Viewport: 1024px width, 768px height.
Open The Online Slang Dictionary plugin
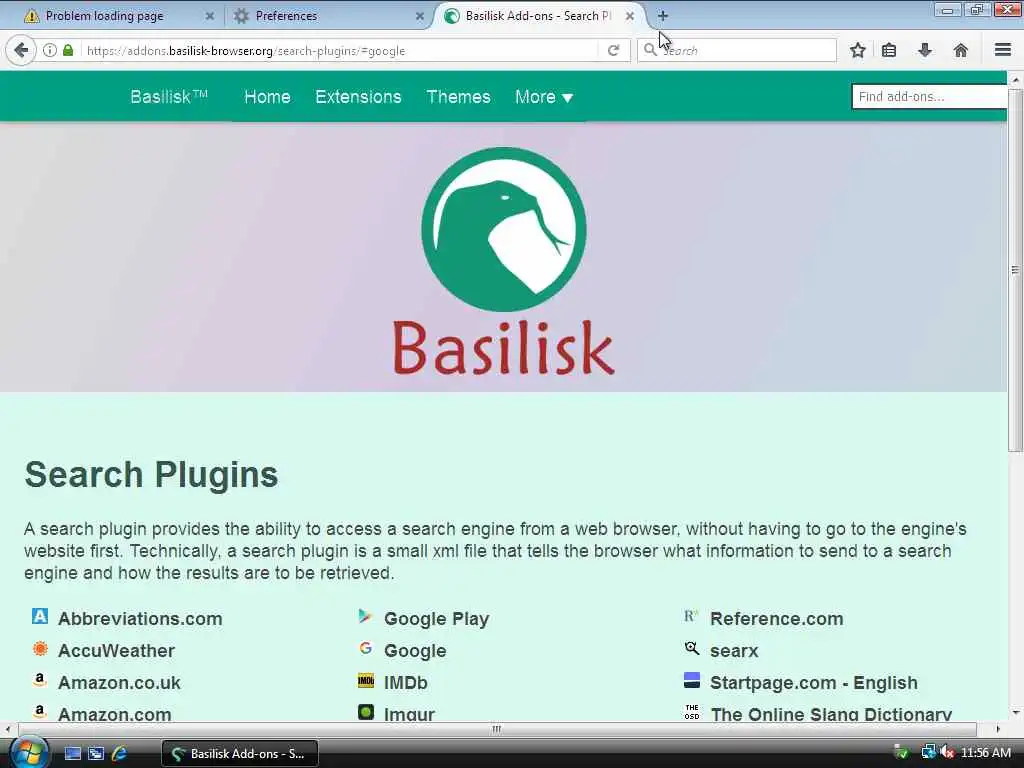pyautogui.click(x=831, y=714)
